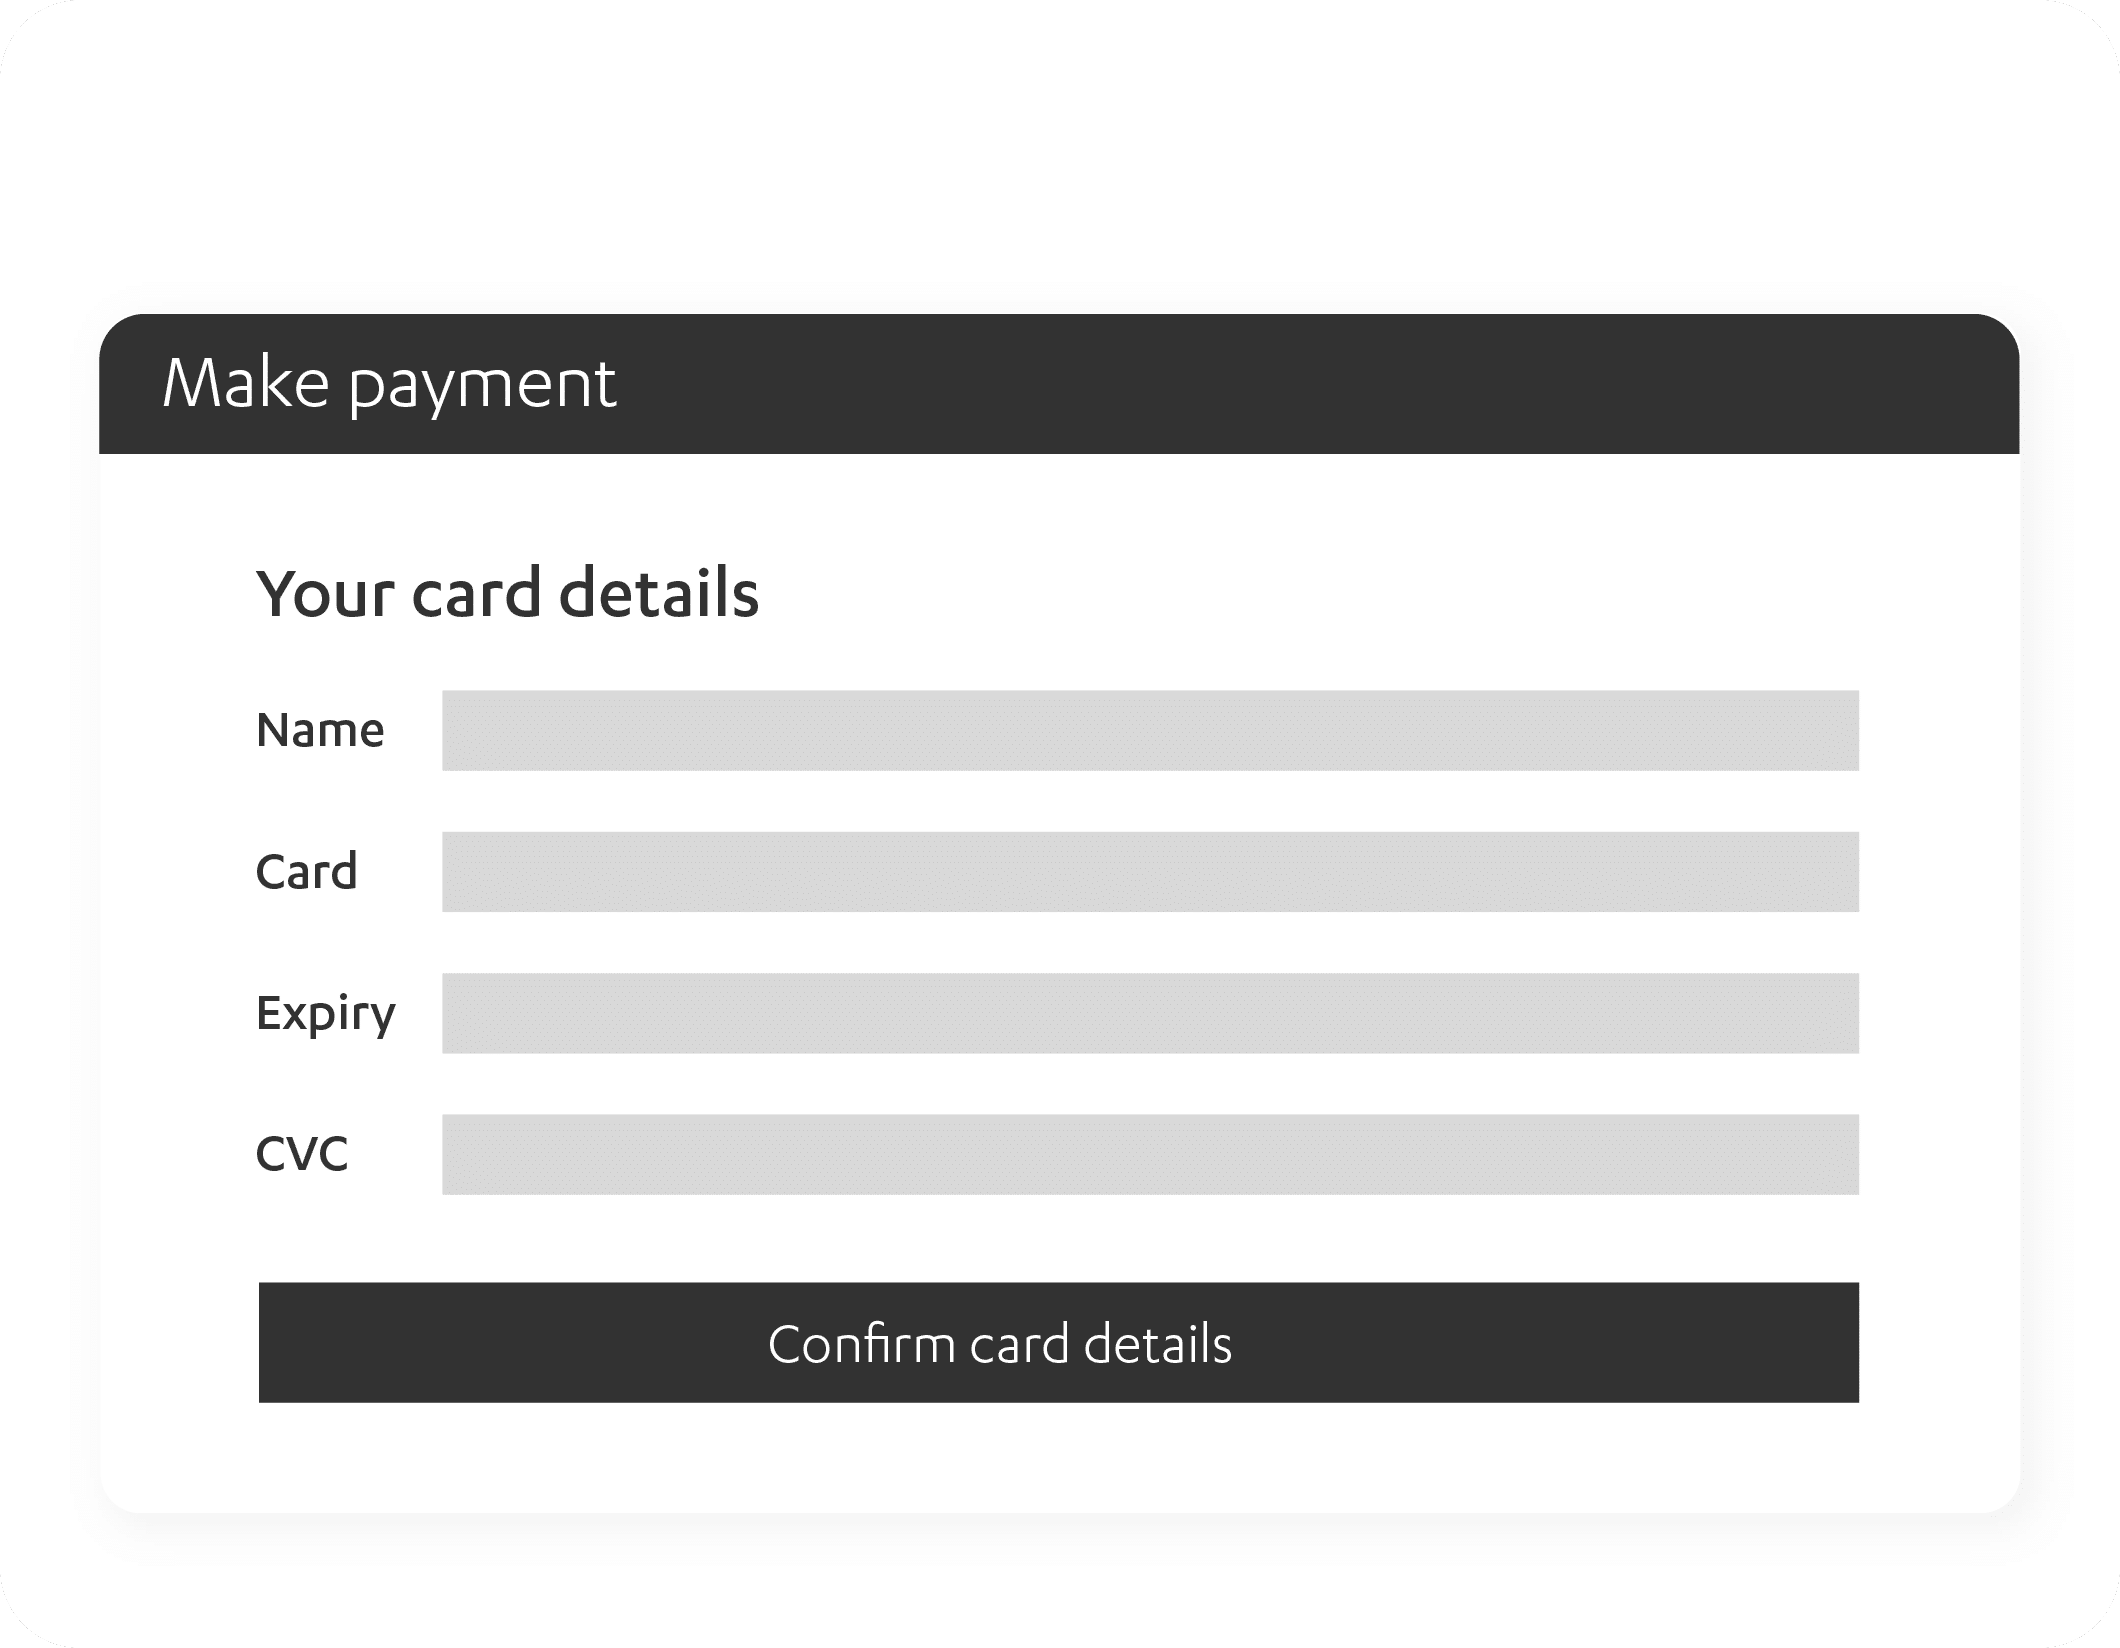Click the Name input field

pos(1150,730)
